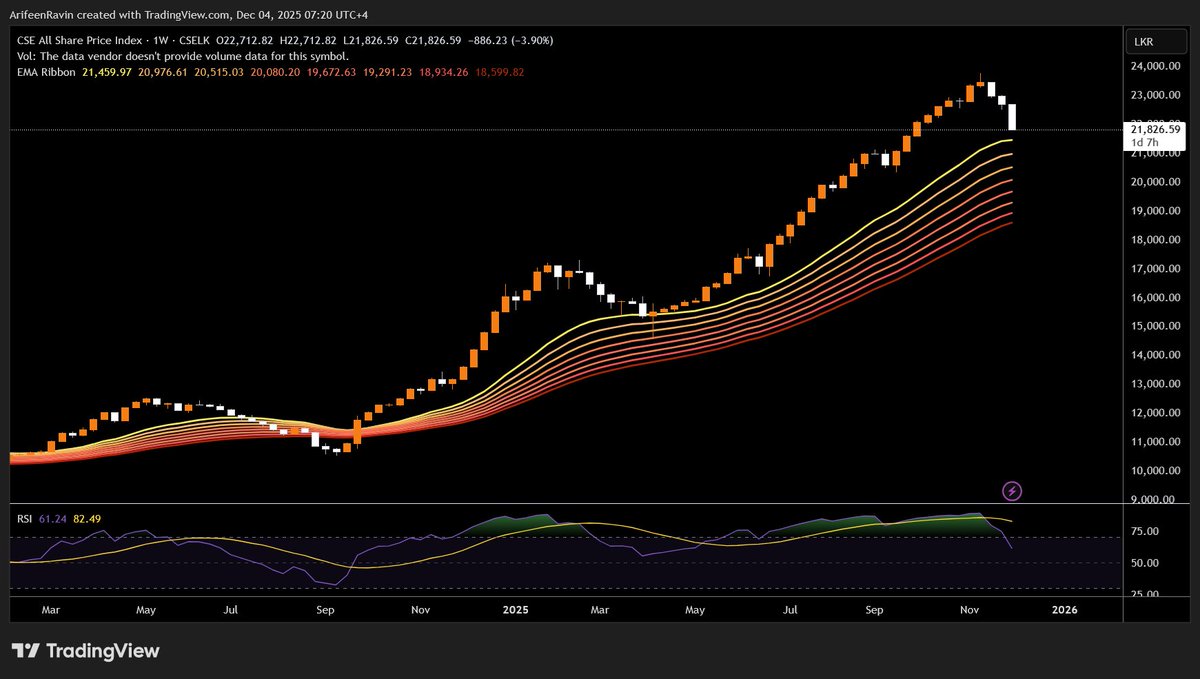The image size is (1200, 679).
Task: Click the current price tag 21,826.59 on axis
Action: 1155,129
